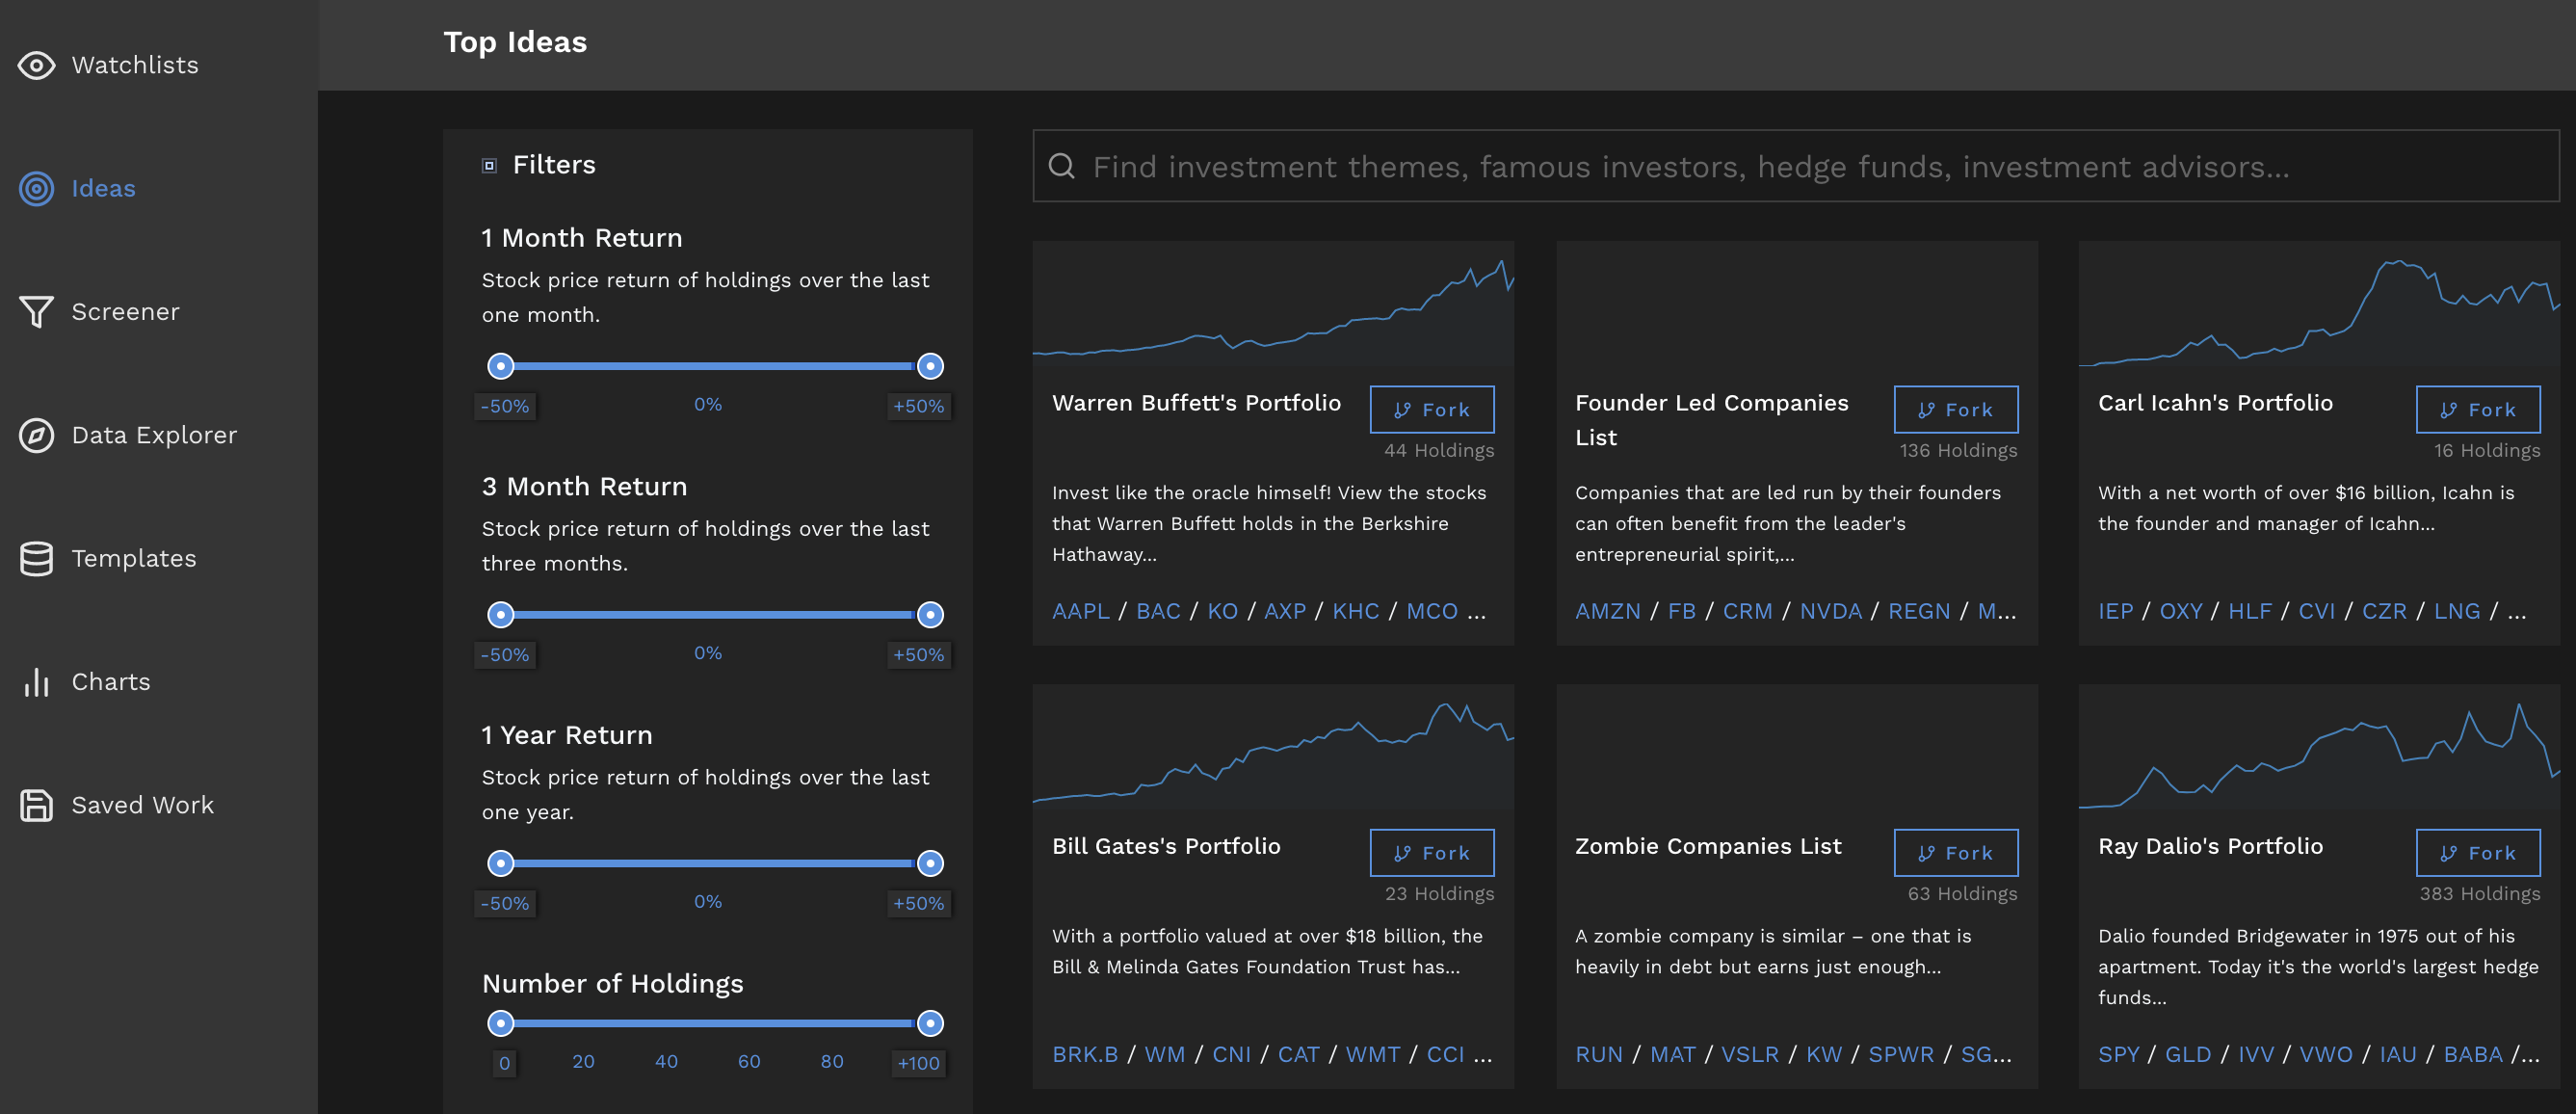
Task: Click the search magnifier icon
Action: point(1061,166)
